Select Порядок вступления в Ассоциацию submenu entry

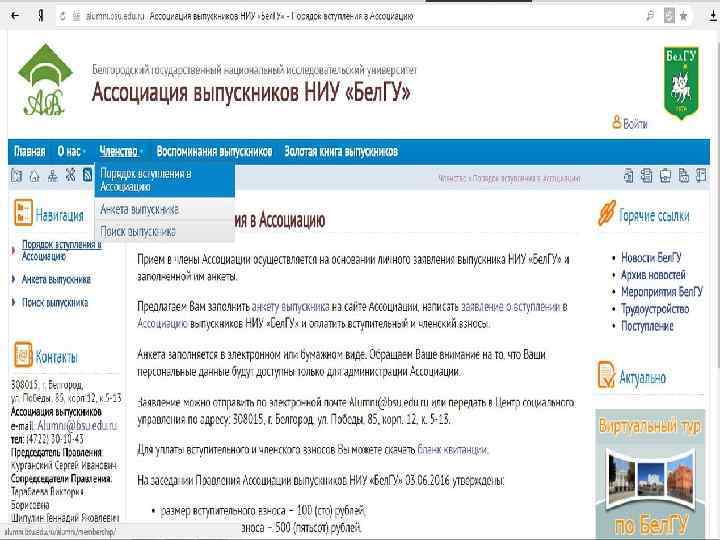(x=165, y=180)
